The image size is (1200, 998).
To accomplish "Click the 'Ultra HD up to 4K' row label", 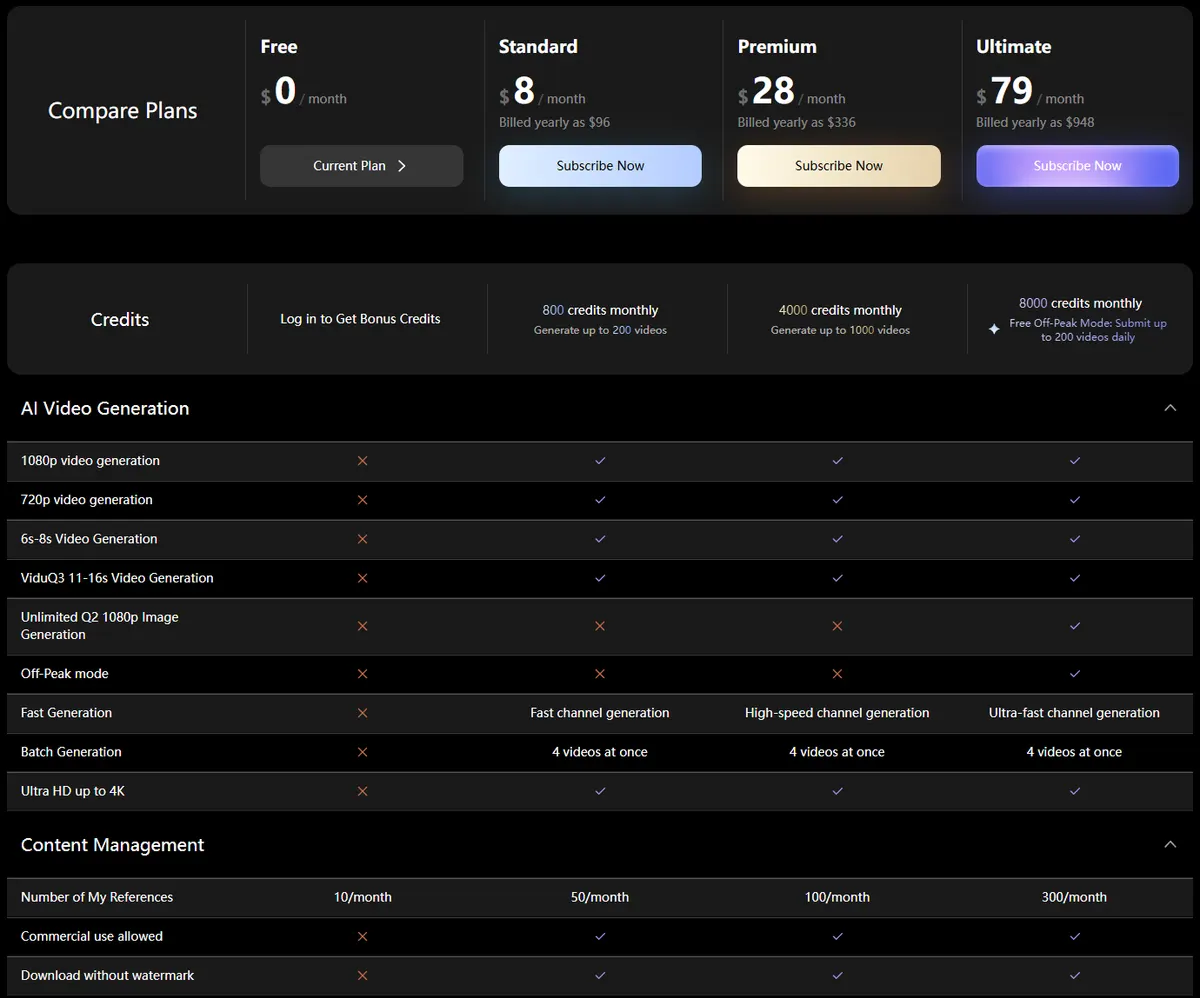I will (73, 791).
